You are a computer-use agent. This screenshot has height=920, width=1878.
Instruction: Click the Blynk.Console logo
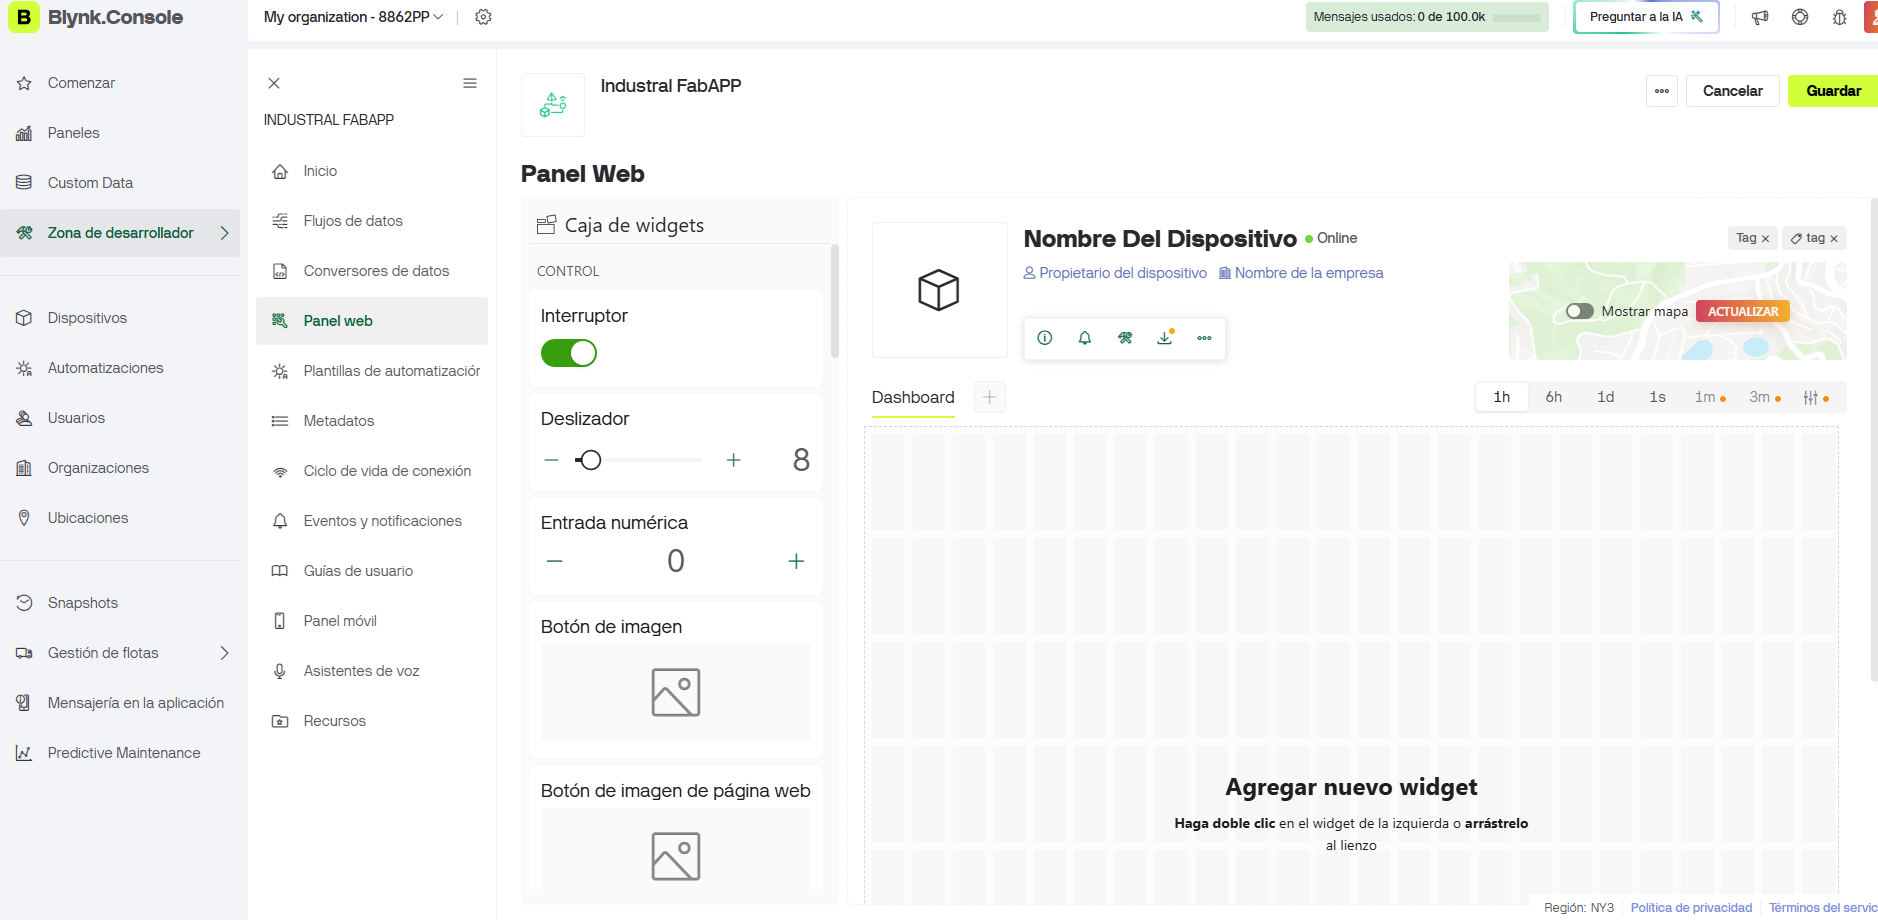click(96, 17)
